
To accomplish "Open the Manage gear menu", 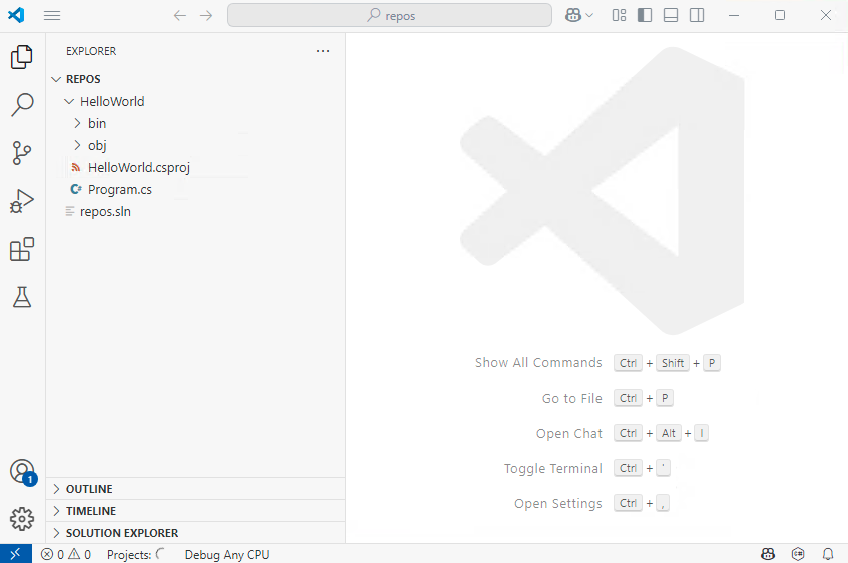I will pyautogui.click(x=22, y=519).
